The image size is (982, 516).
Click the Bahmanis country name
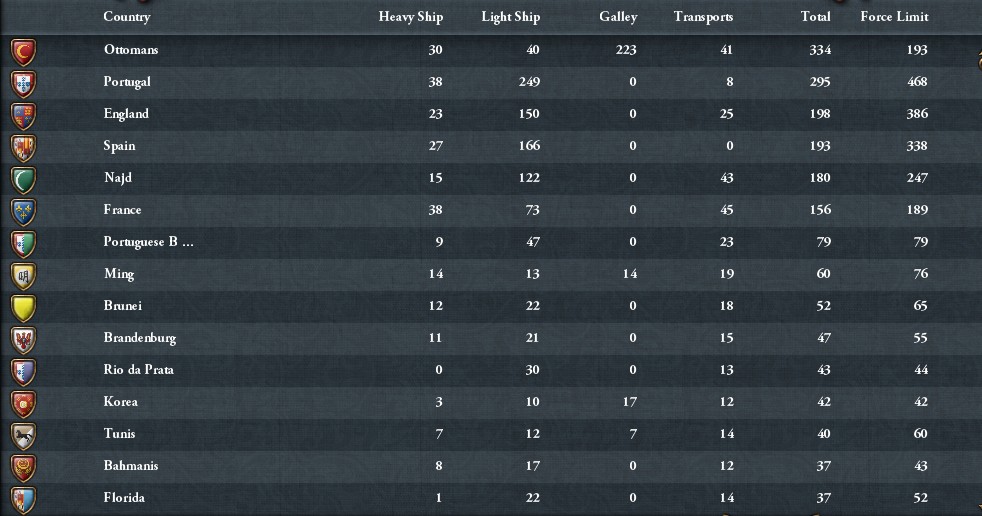pyautogui.click(x=131, y=466)
